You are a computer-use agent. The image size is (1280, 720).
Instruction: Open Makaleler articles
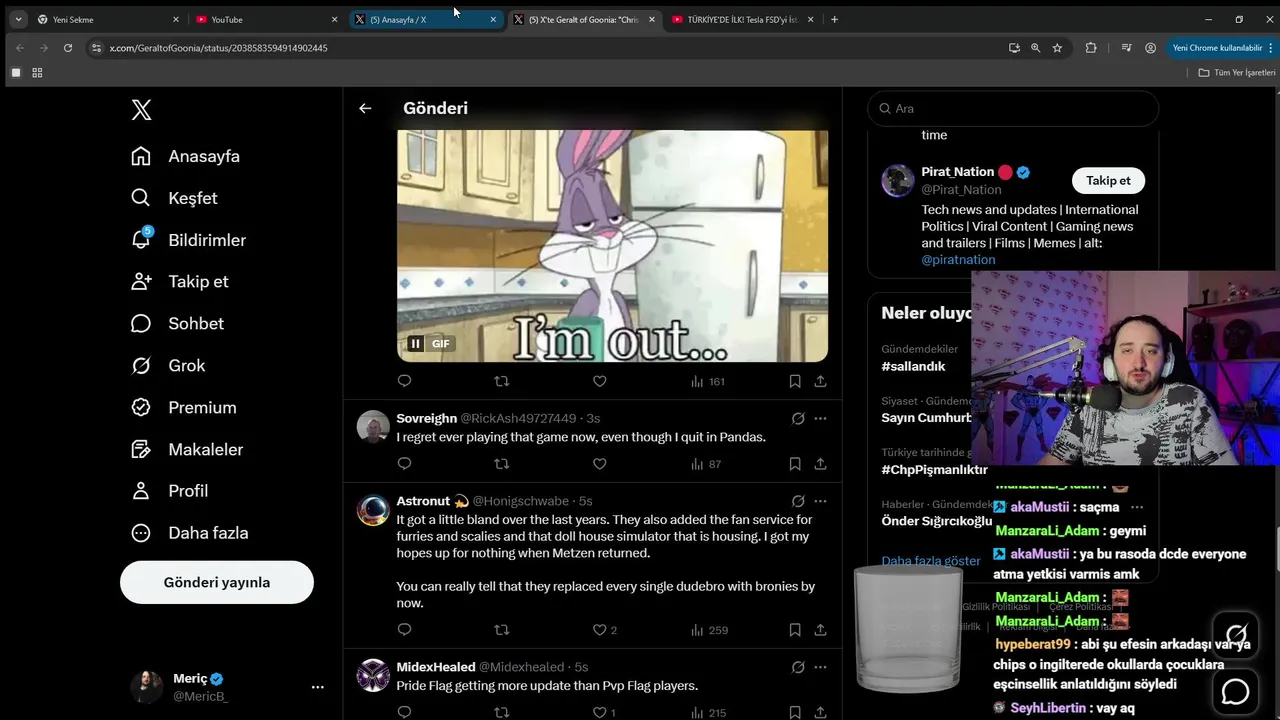[187, 449]
